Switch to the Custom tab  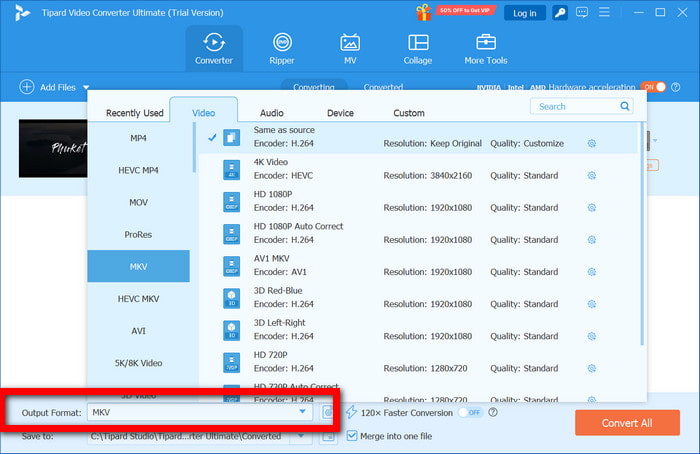tap(408, 113)
